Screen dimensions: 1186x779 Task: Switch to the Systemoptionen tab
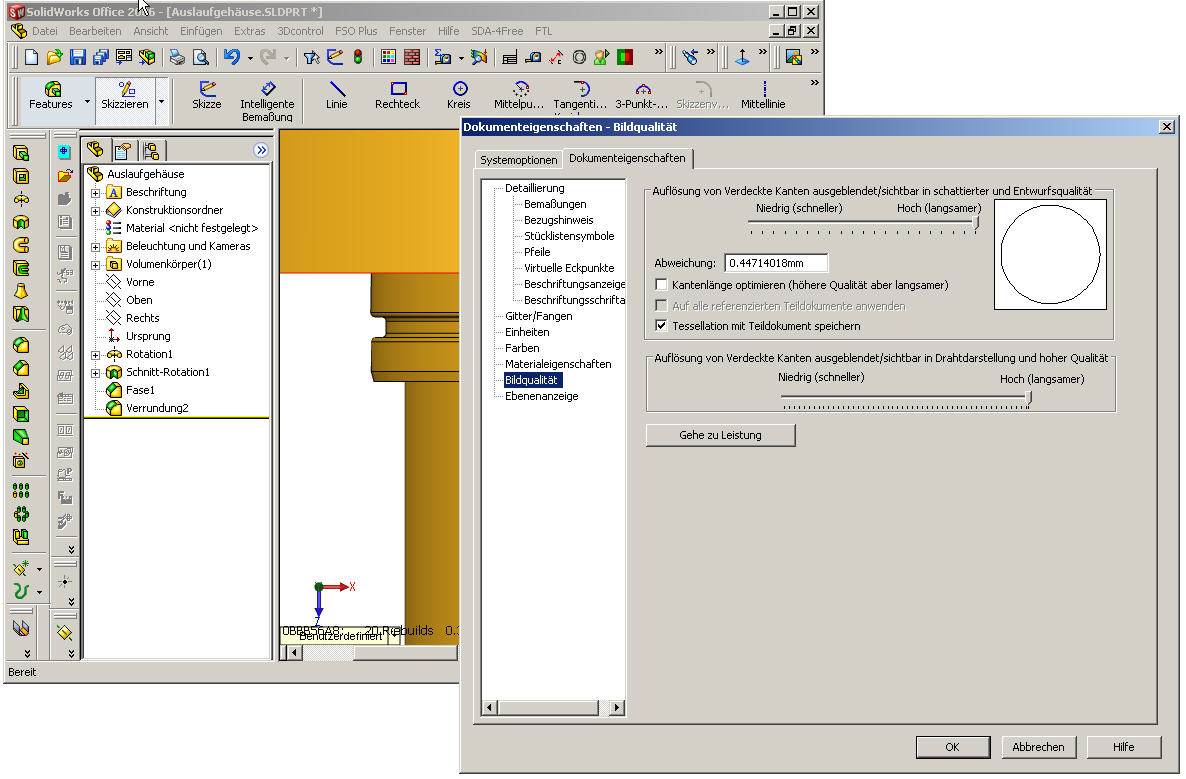[519, 160]
